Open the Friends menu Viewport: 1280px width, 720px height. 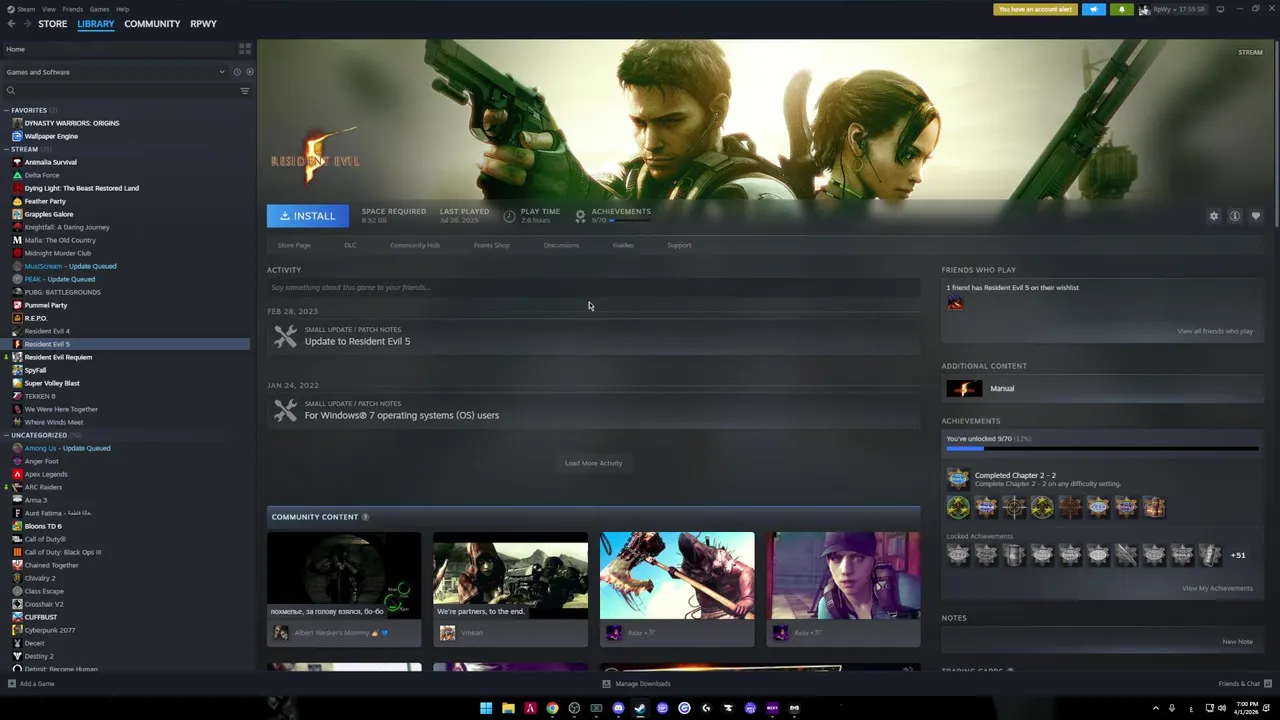(73, 9)
